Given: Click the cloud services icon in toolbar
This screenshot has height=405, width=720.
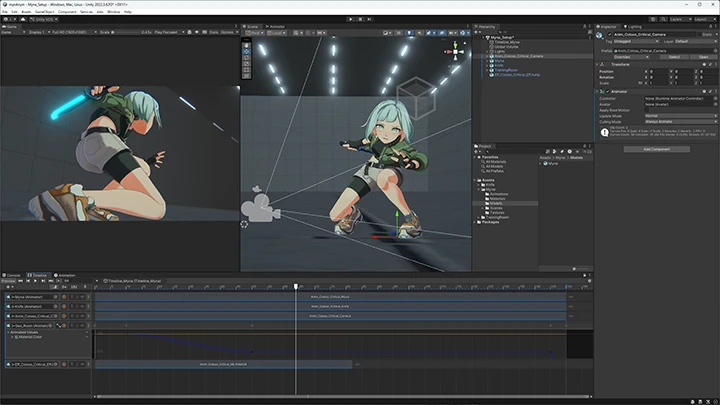Looking at the screenshot, I should click(x=23, y=19).
